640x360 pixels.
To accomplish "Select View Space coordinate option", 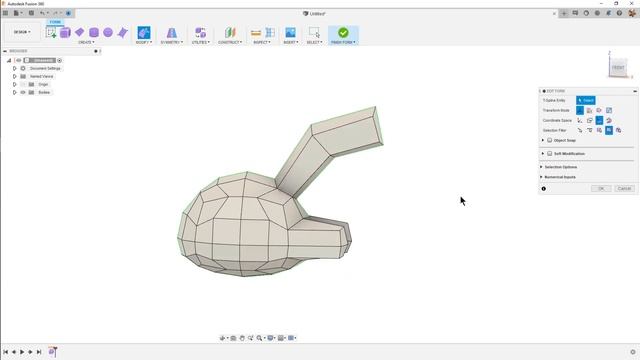I will coord(589,120).
